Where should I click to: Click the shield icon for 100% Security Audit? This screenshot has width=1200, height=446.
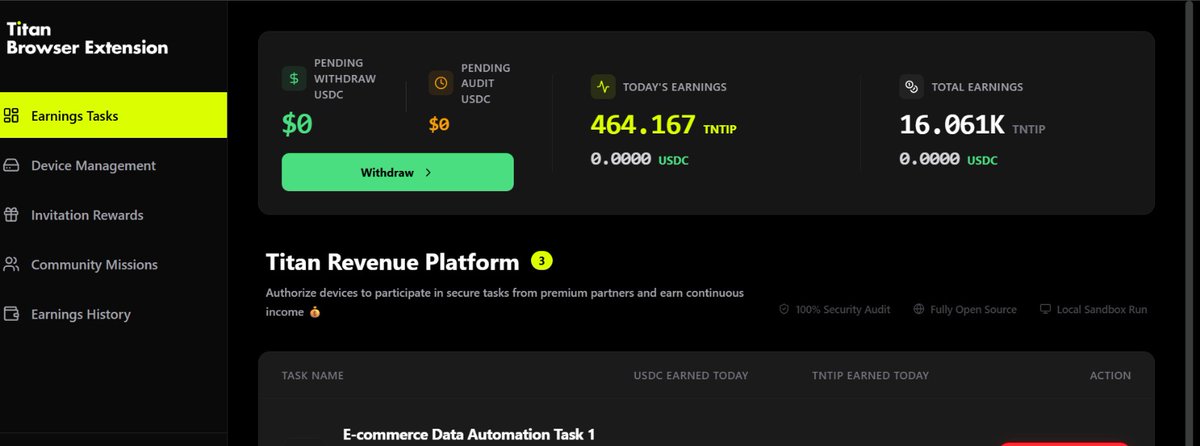click(x=784, y=310)
